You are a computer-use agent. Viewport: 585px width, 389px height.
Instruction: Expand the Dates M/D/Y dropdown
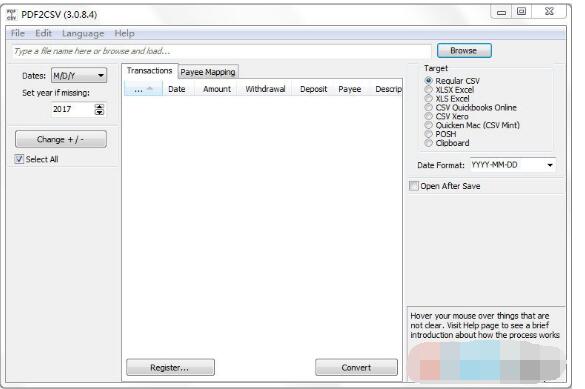point(79,76)
